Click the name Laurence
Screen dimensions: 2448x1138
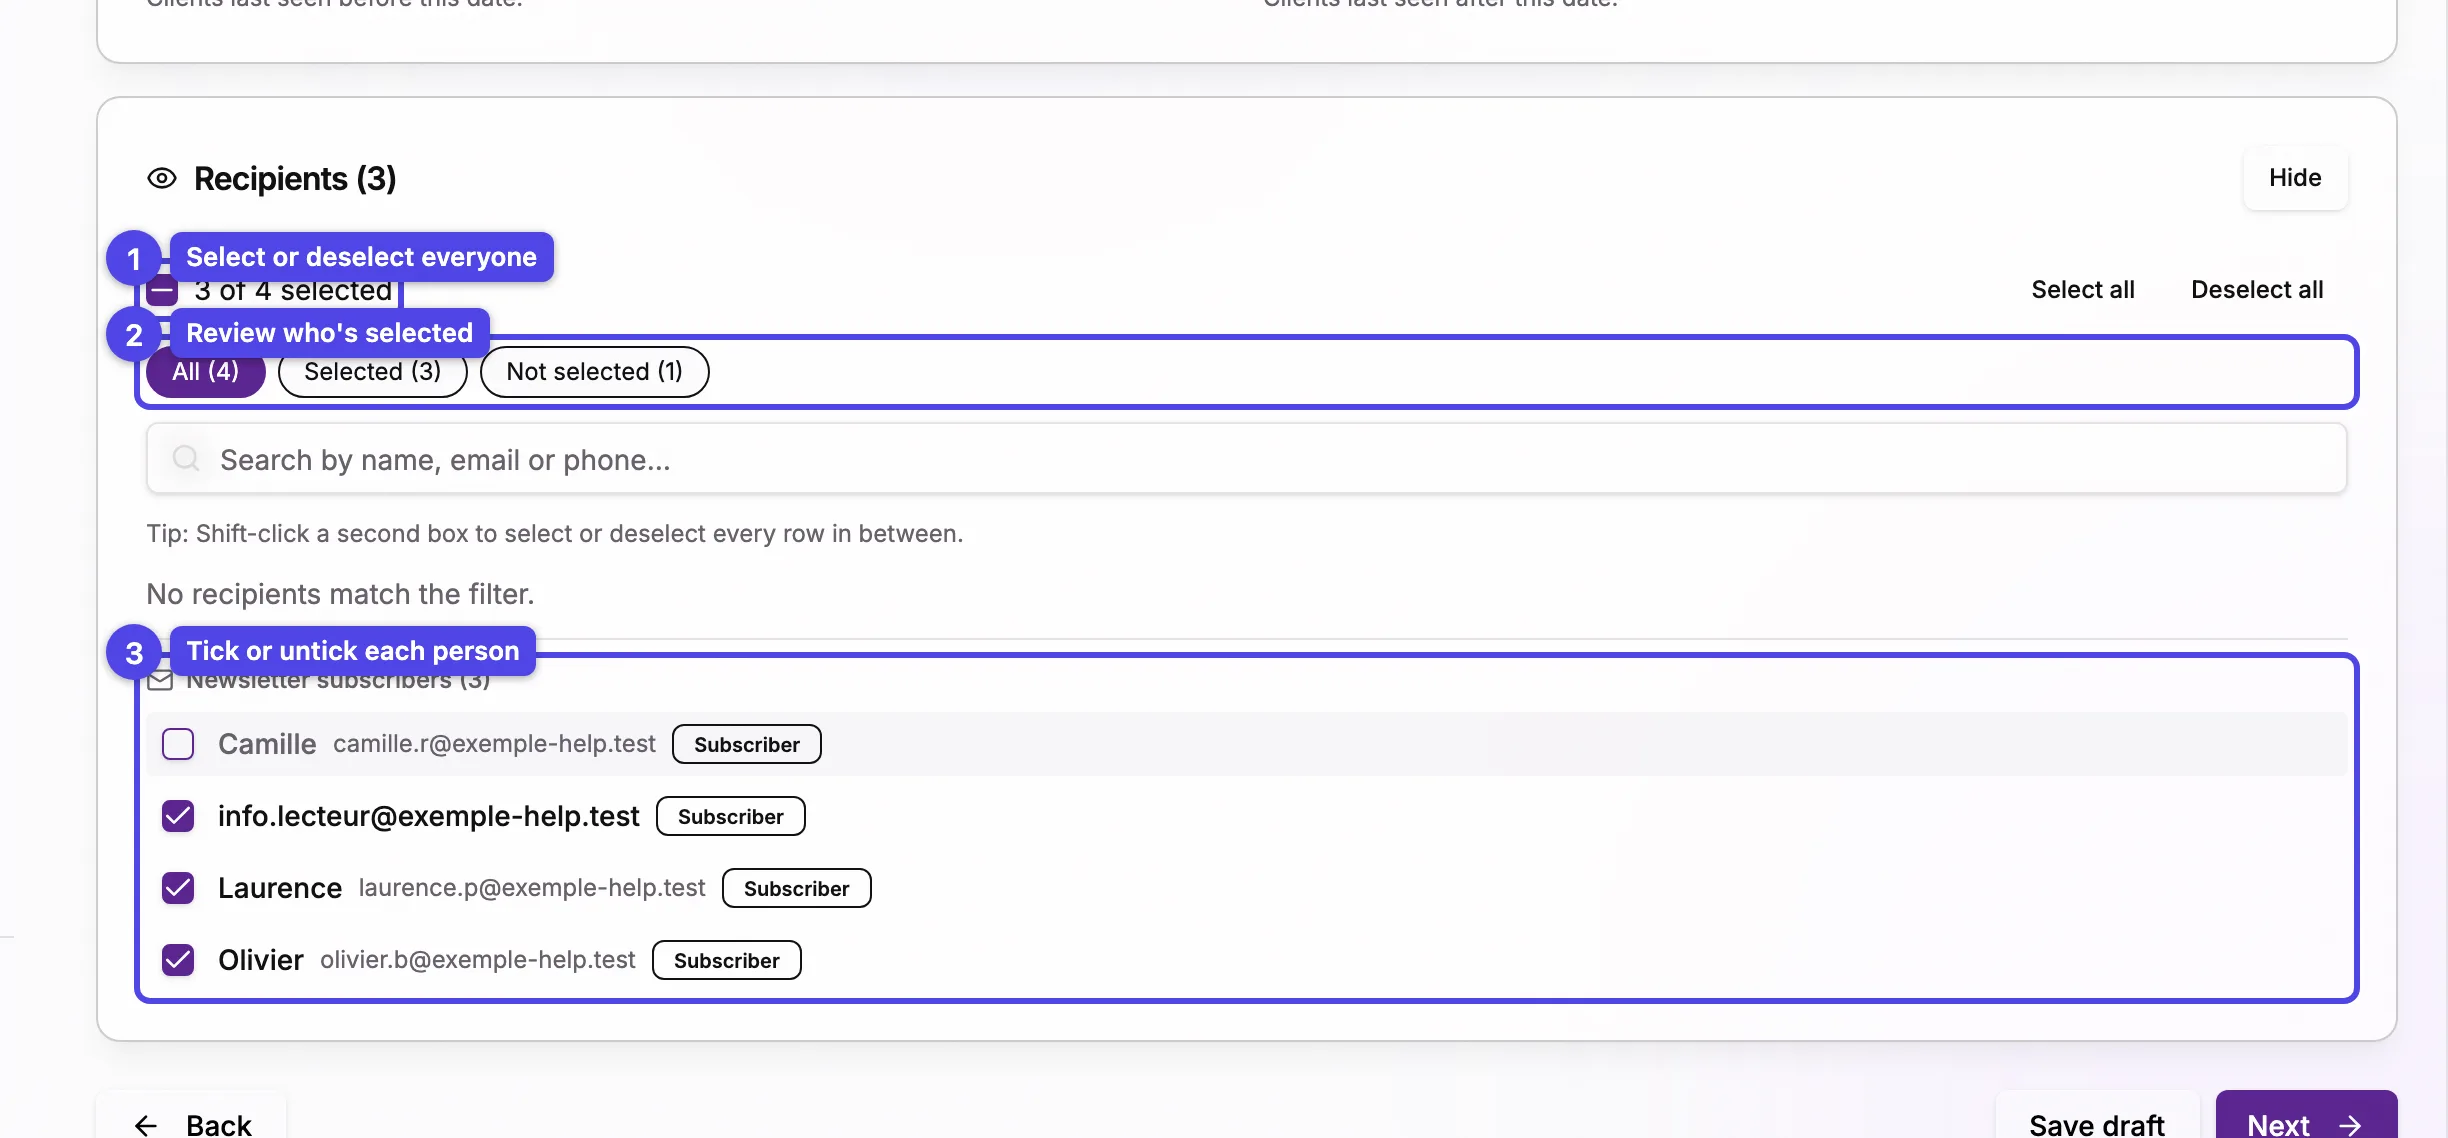click(x=280, y=888)
